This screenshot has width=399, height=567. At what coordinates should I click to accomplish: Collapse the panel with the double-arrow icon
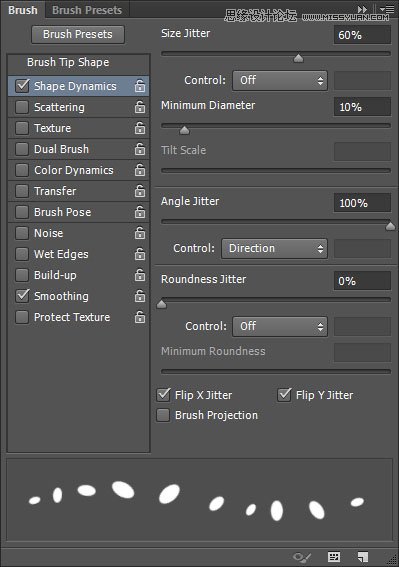pyautogui.click(x=362, y=9)
